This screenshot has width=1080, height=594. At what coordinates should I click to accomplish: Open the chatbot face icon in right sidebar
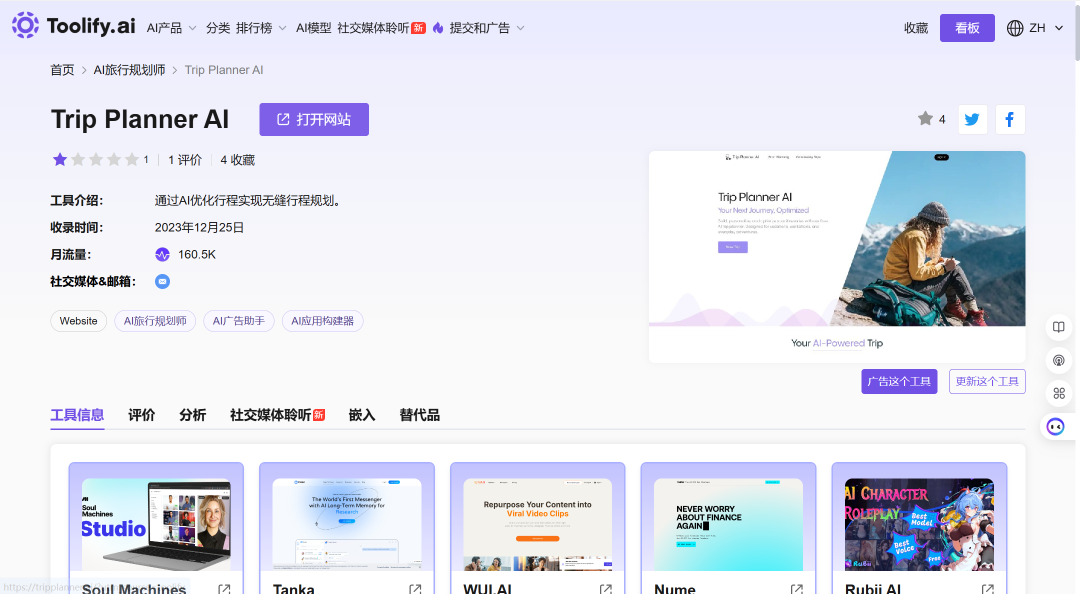tap(1056, 427)
